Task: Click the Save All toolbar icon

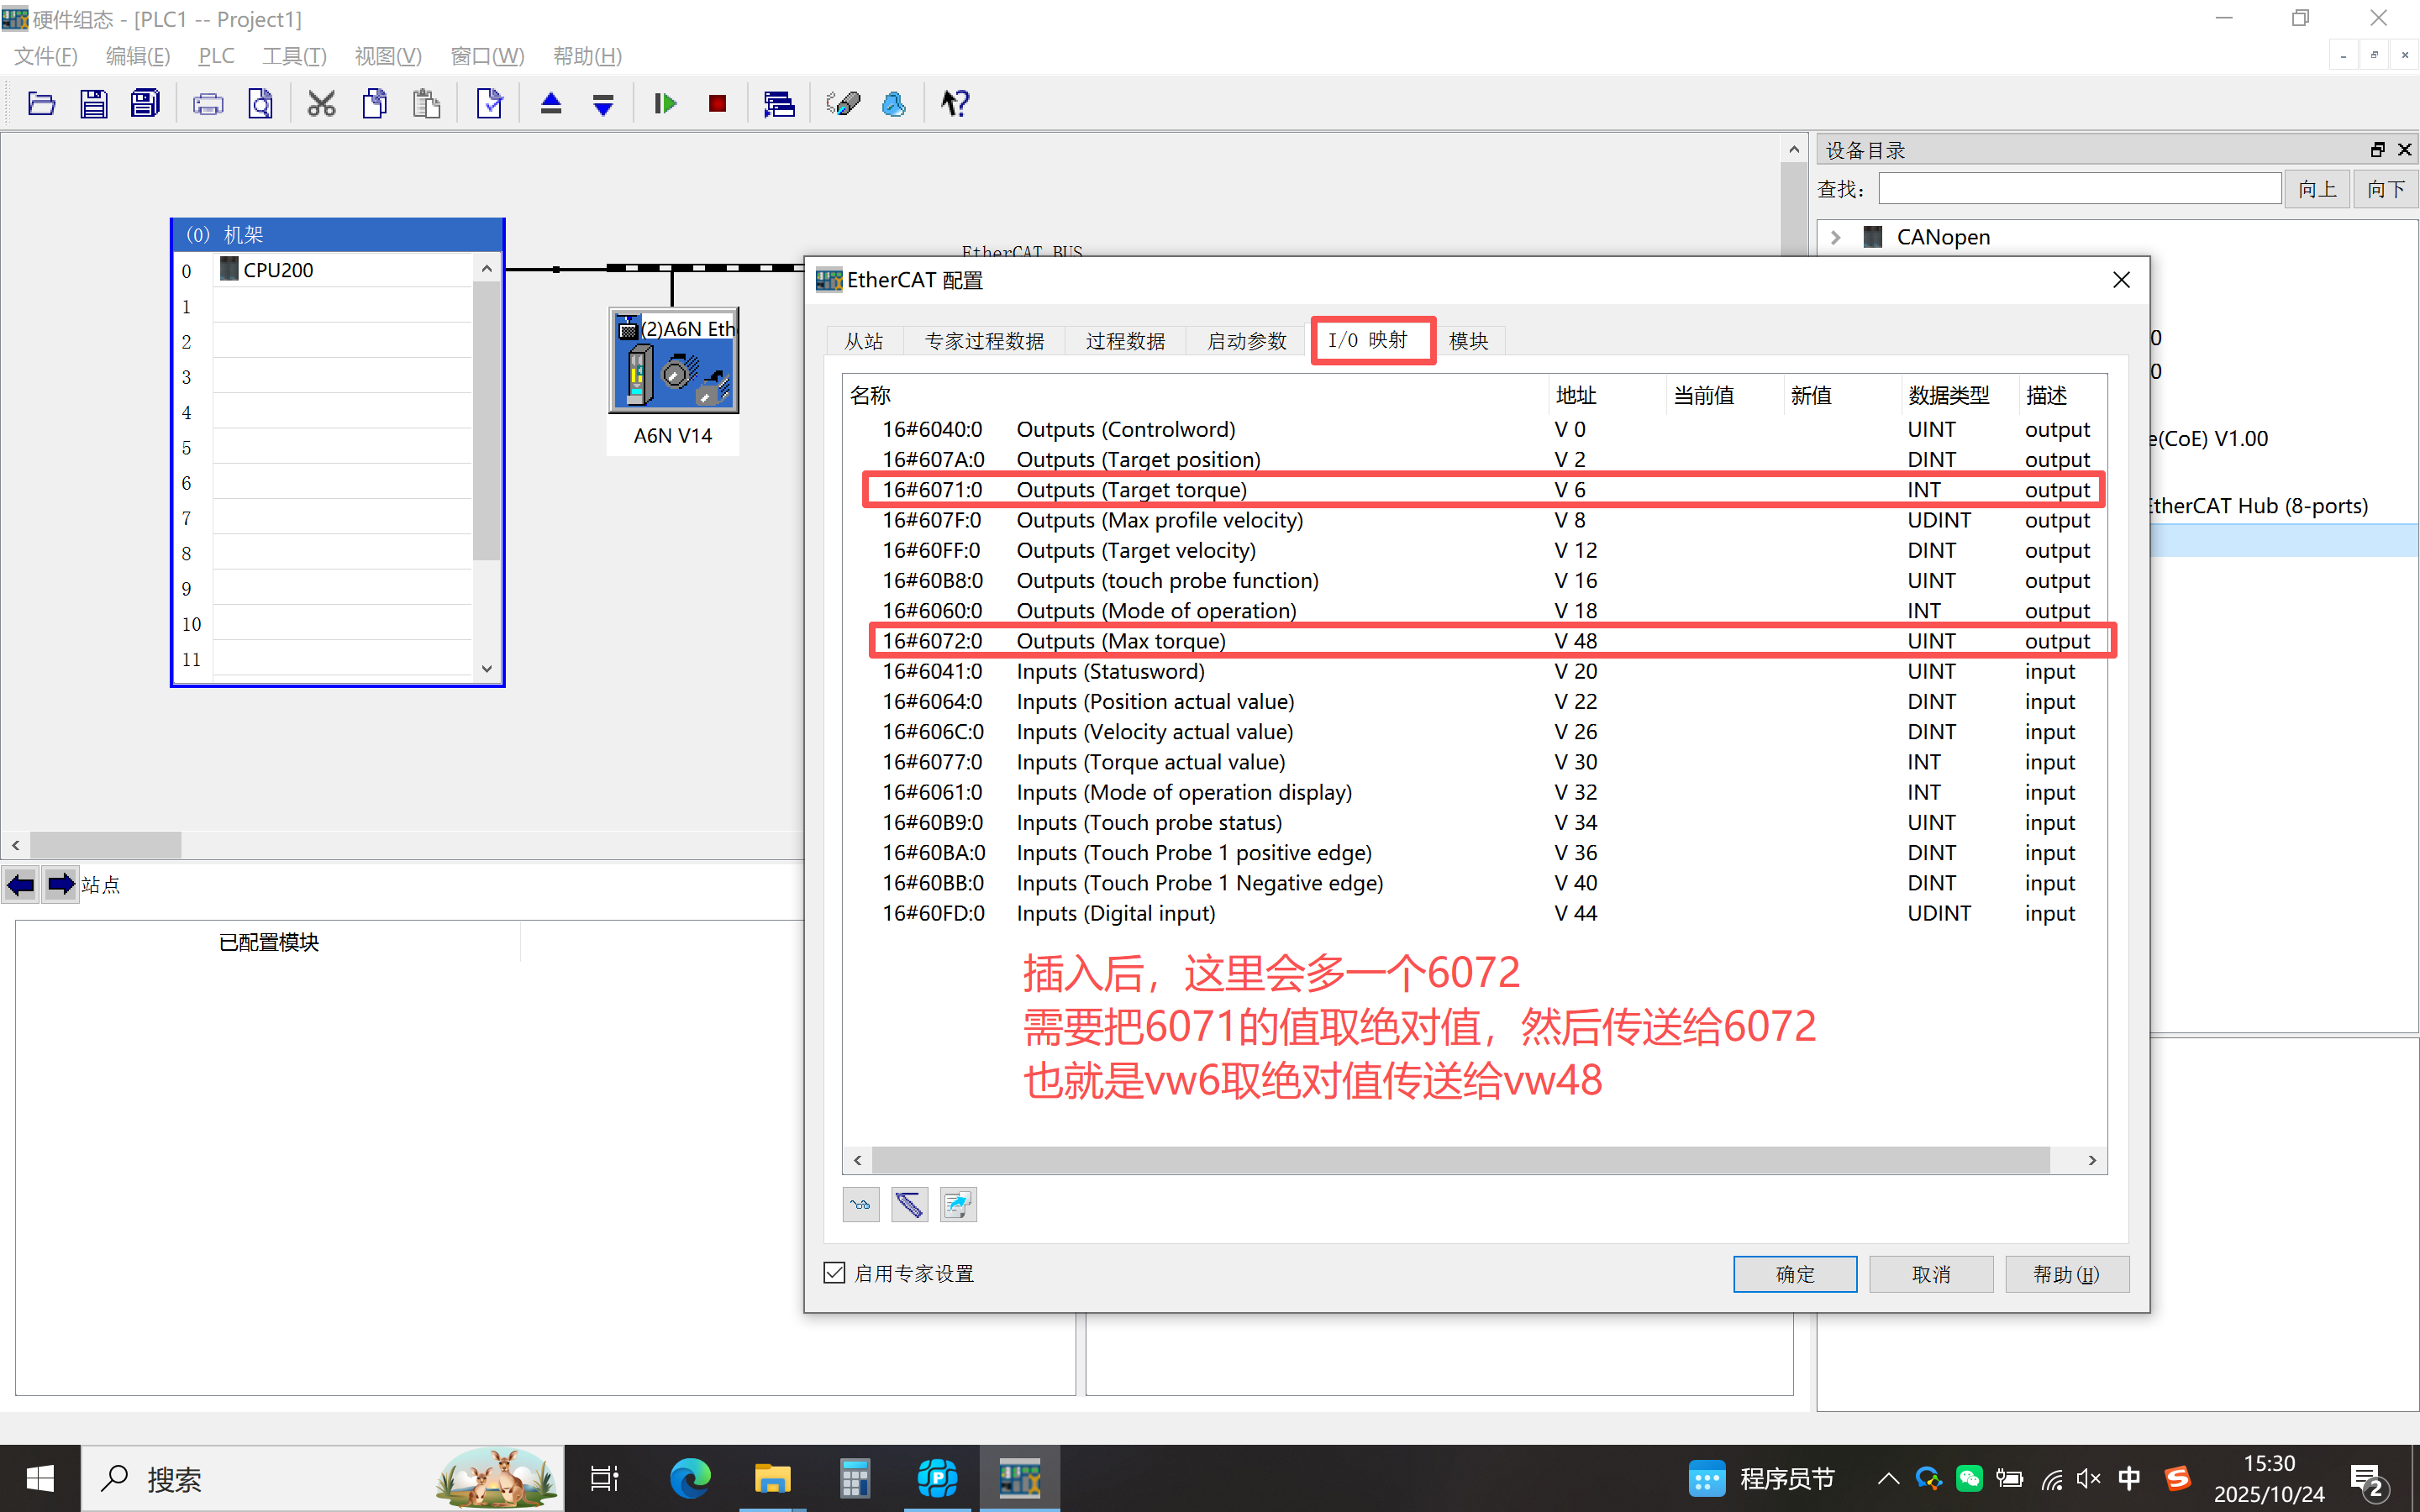Action: pos(145,103)
